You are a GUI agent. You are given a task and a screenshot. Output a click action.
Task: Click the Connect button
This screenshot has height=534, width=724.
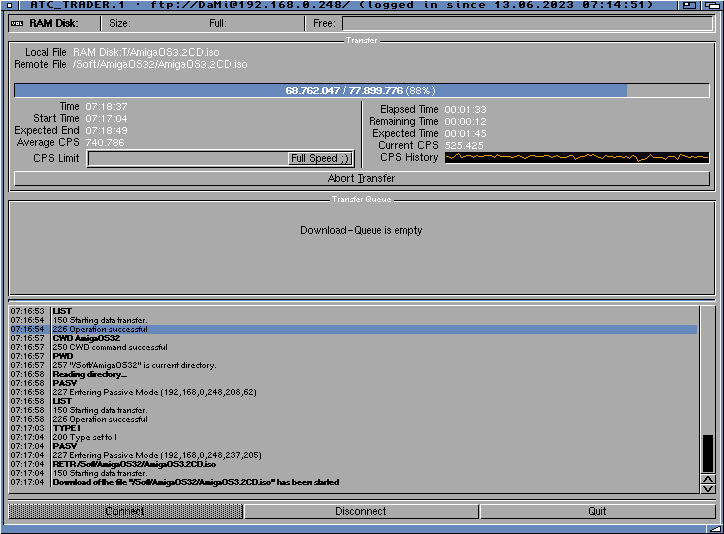click(x=125, y=511)
